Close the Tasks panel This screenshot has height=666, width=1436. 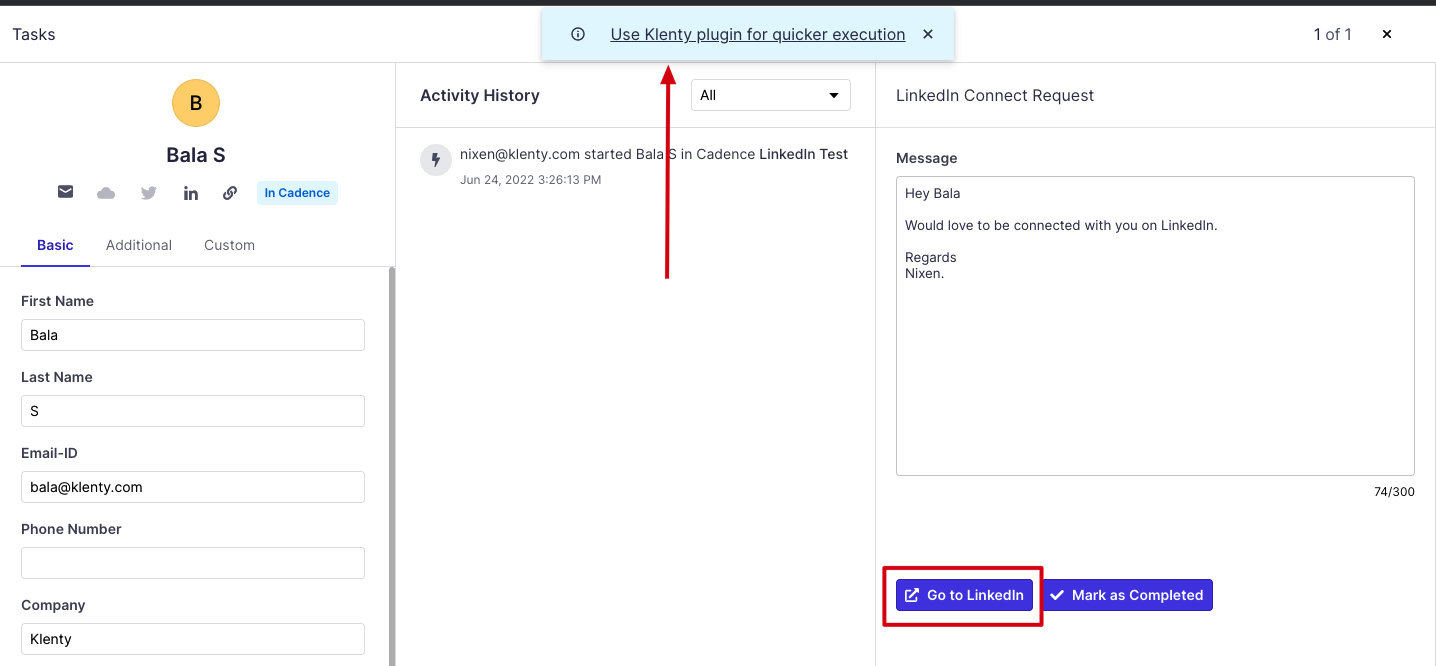coord(1387,34)
